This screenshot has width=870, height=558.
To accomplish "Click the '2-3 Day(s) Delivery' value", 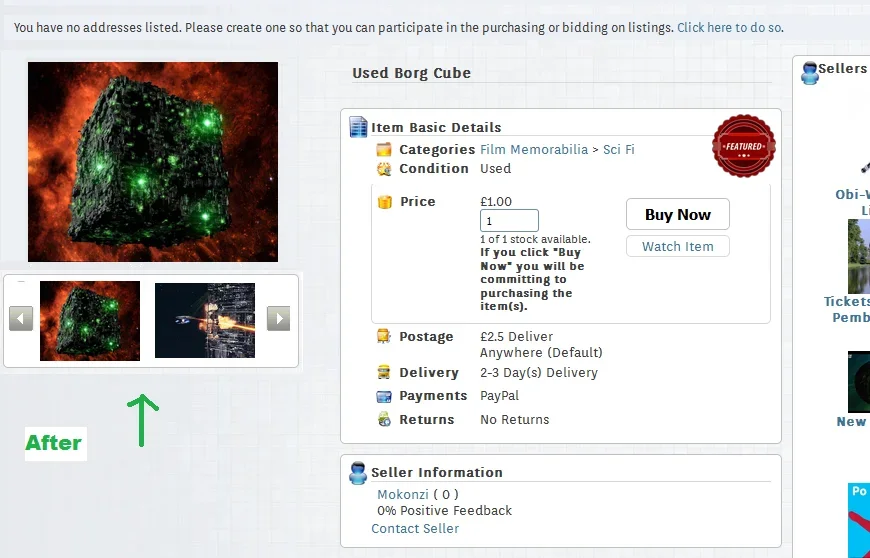I will [539, 372].
